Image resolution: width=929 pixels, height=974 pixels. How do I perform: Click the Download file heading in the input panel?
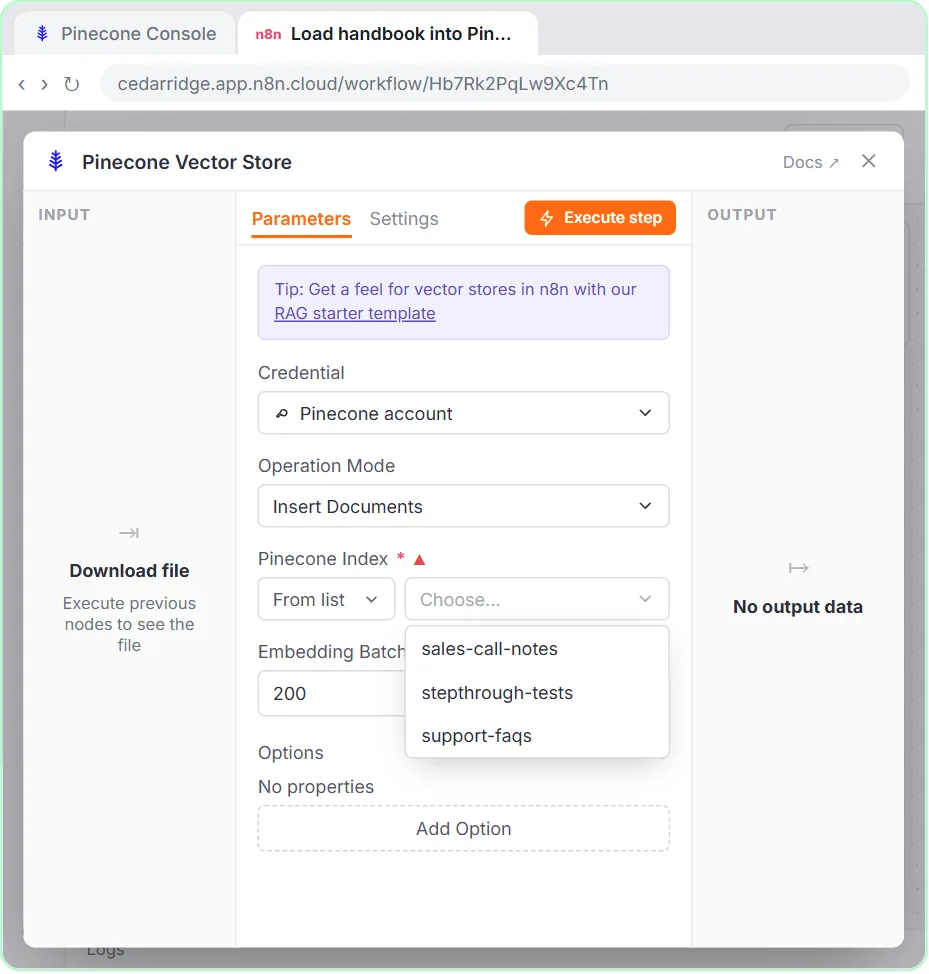coord(129,571)
